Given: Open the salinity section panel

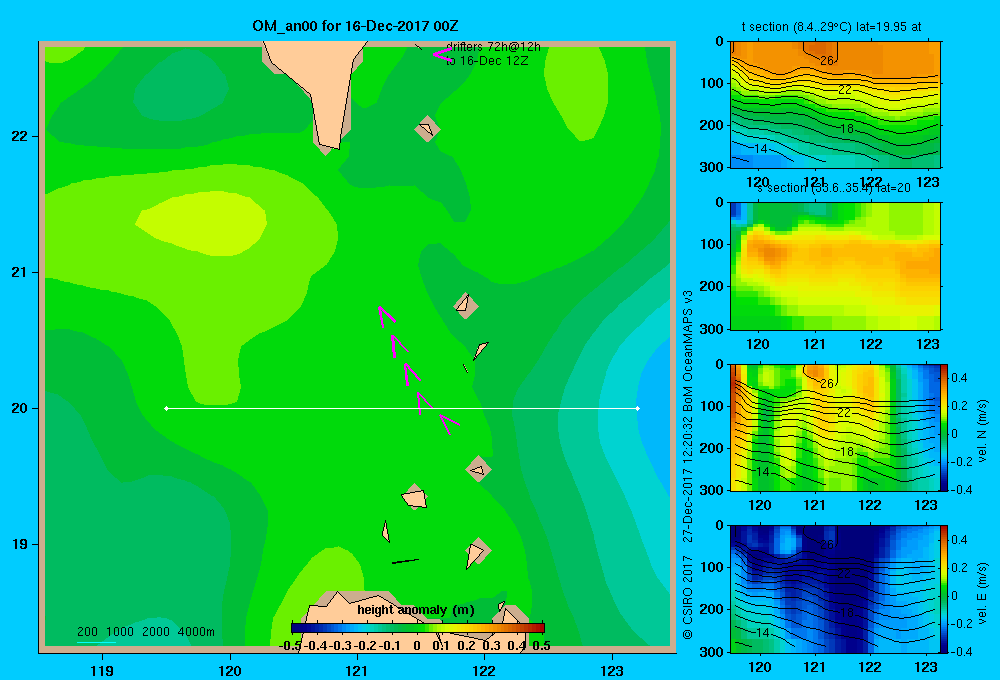Looking at the screenshot, I should tap(835, 266).
